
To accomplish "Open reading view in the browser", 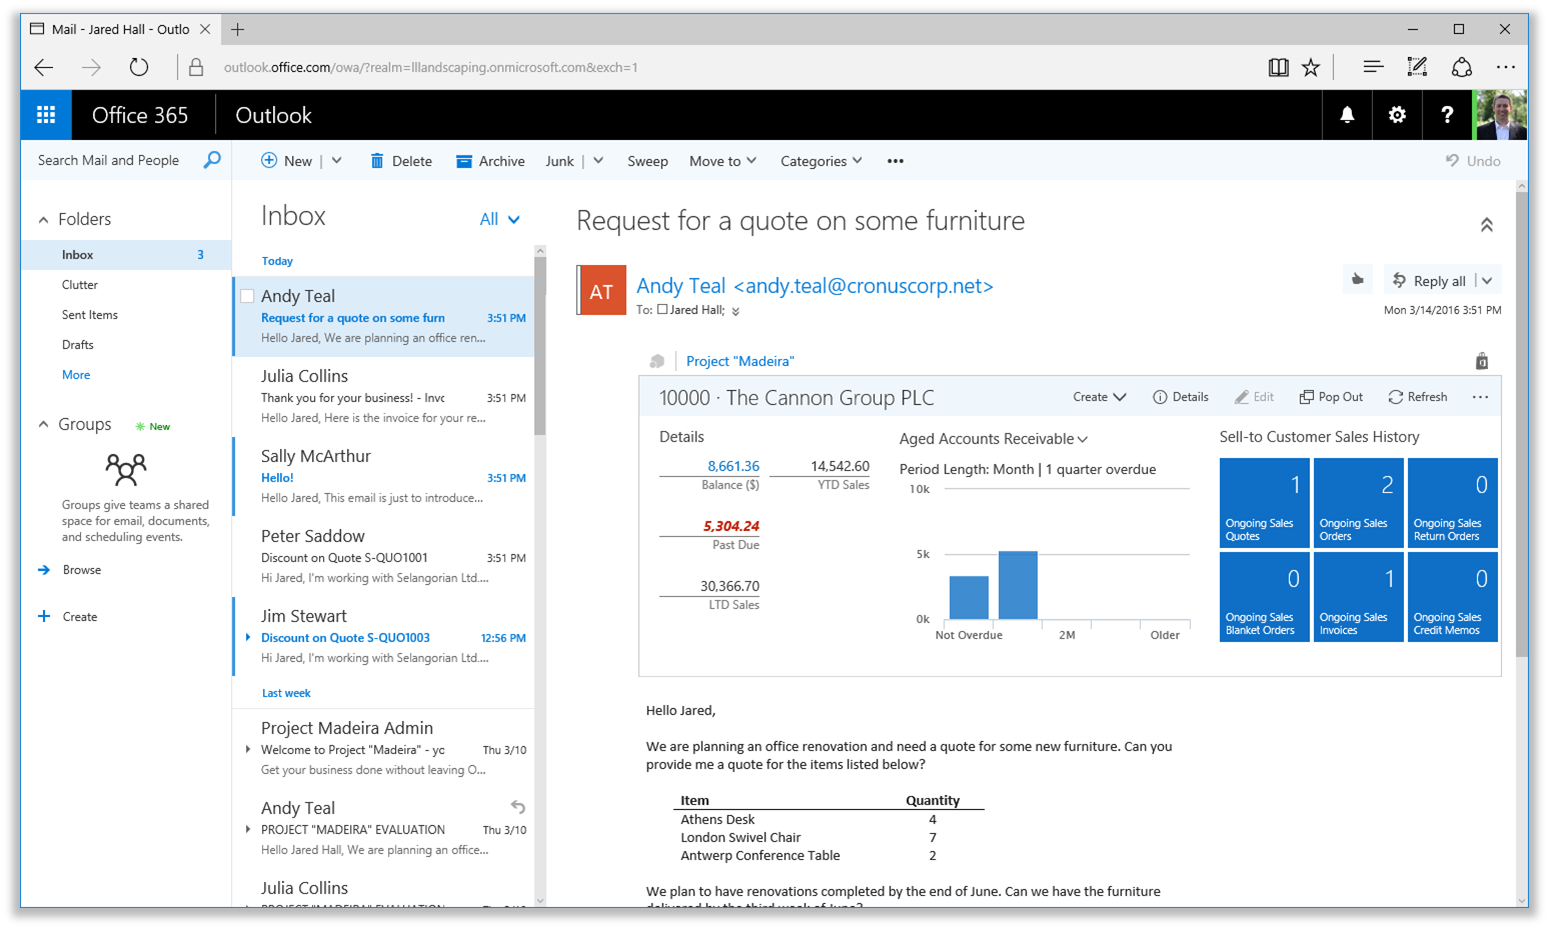I will (x=1278, y=67).
